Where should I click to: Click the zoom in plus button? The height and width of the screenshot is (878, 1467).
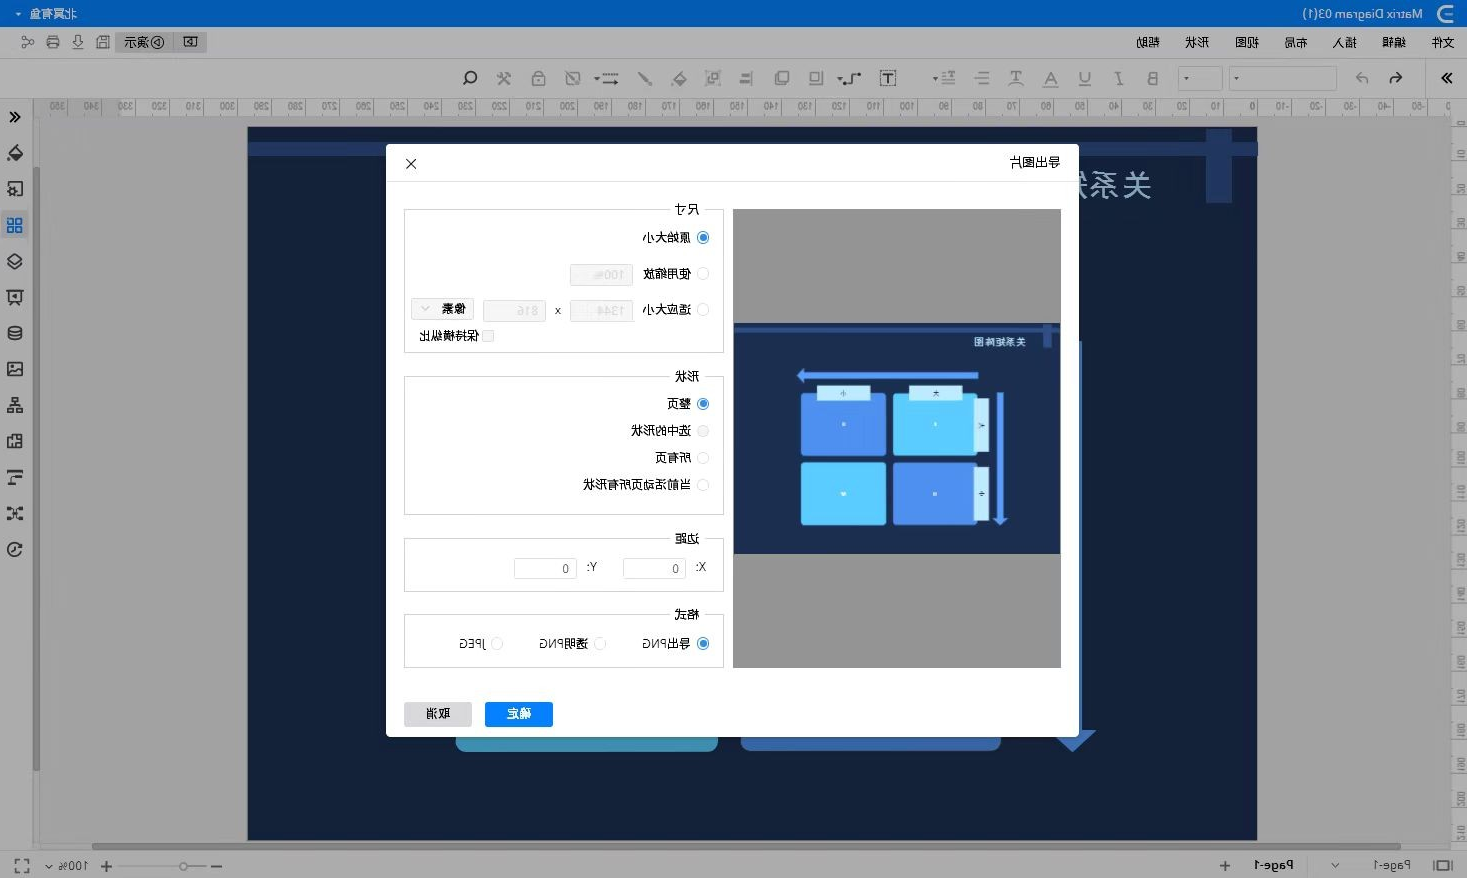[x=106, y=866]
